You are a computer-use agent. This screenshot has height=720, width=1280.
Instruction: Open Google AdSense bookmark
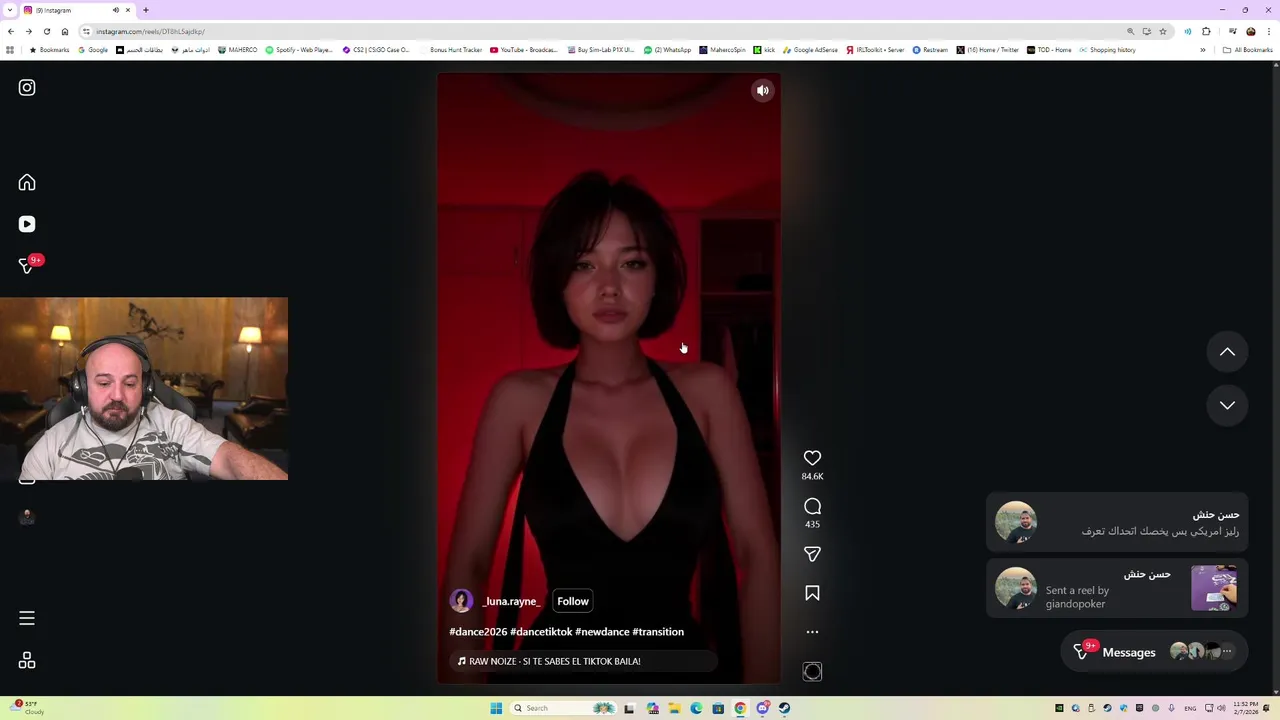point(810,50)
